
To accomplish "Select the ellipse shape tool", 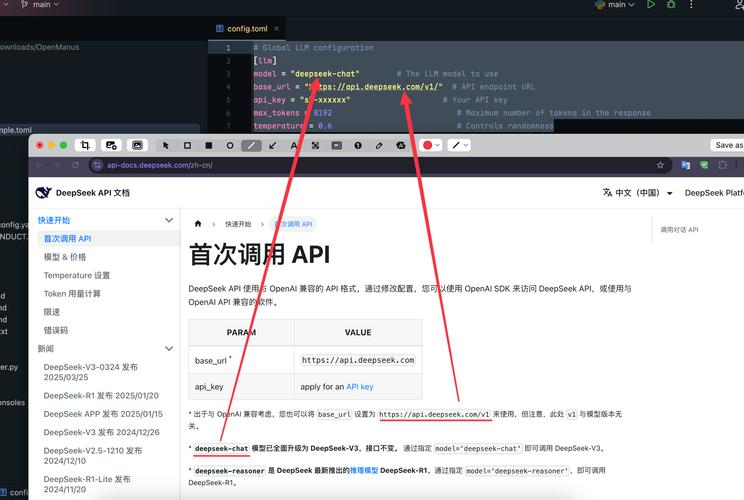I will coord(230,145).
